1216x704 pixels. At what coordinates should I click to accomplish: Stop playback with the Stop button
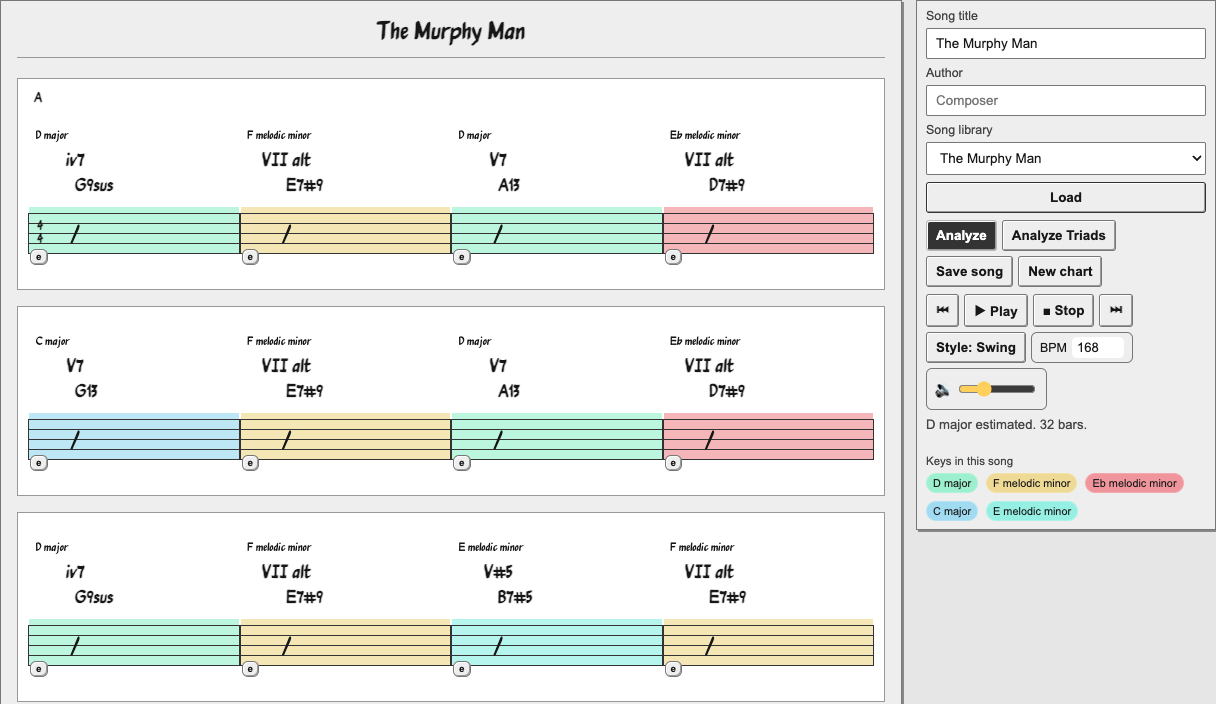click(x=1063, y=311)
